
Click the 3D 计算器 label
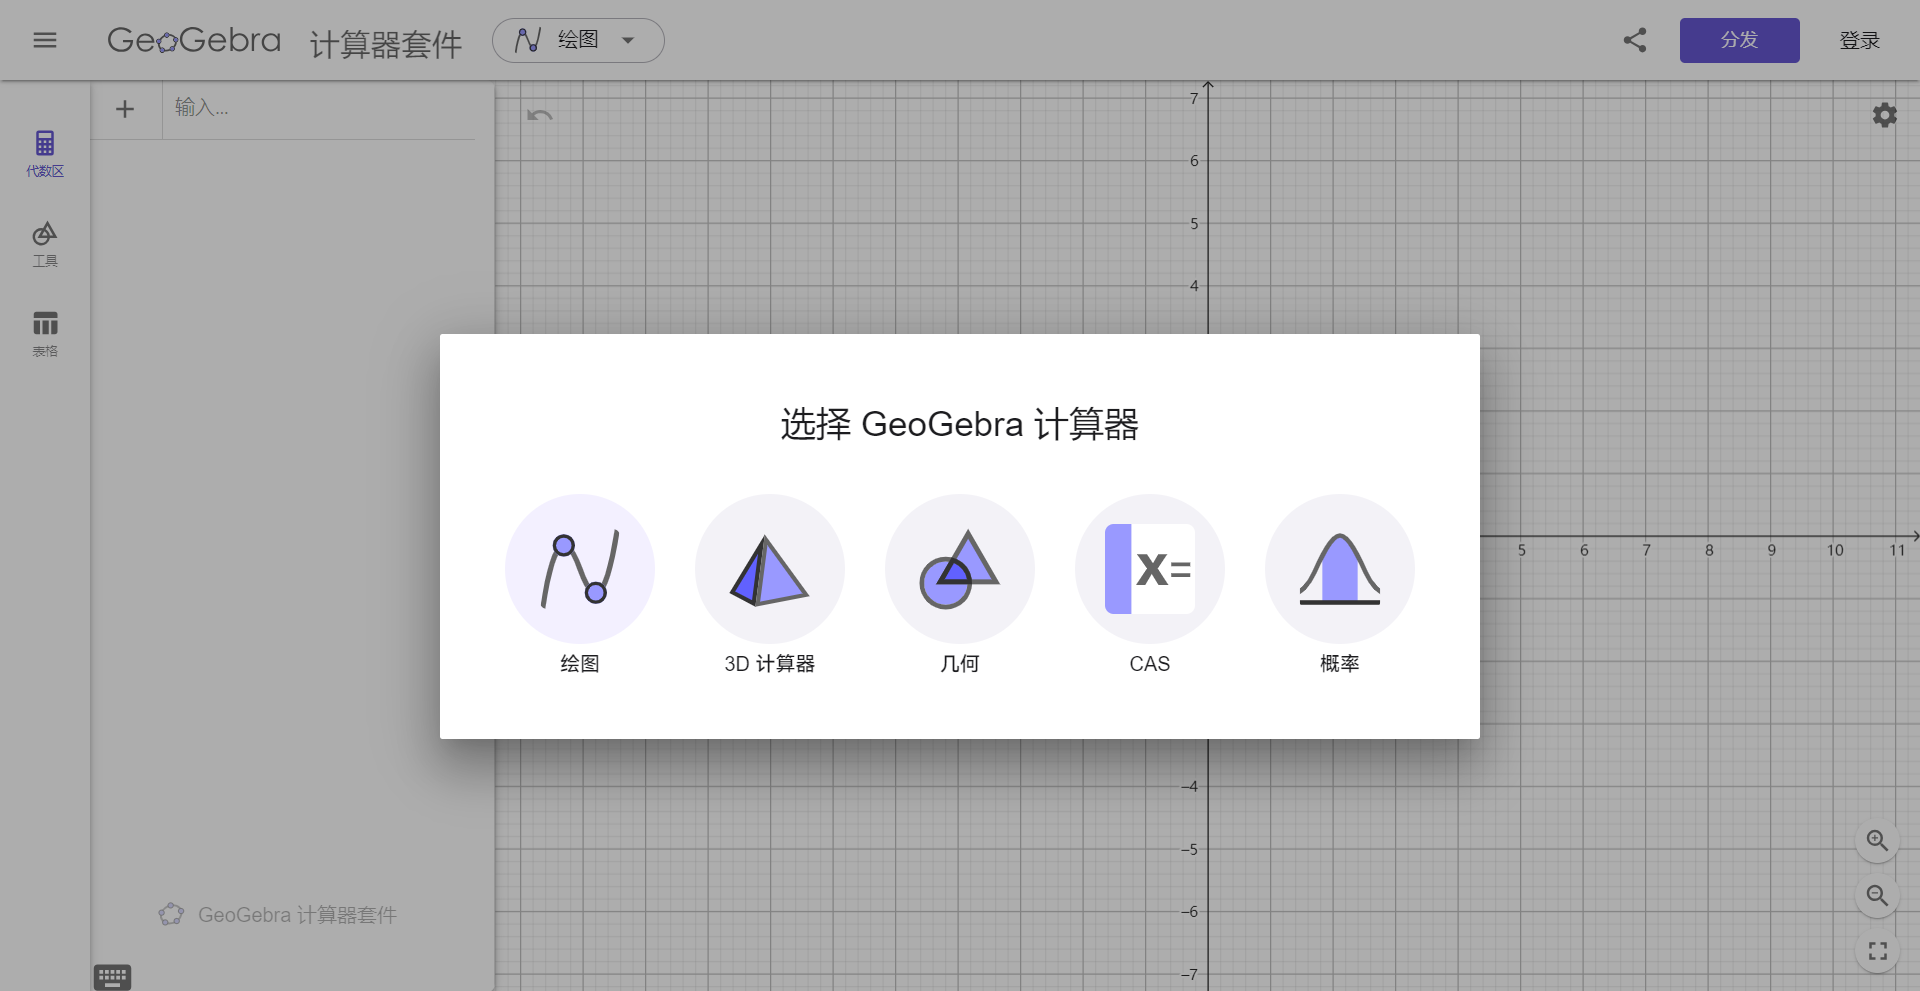click(770, 664)
